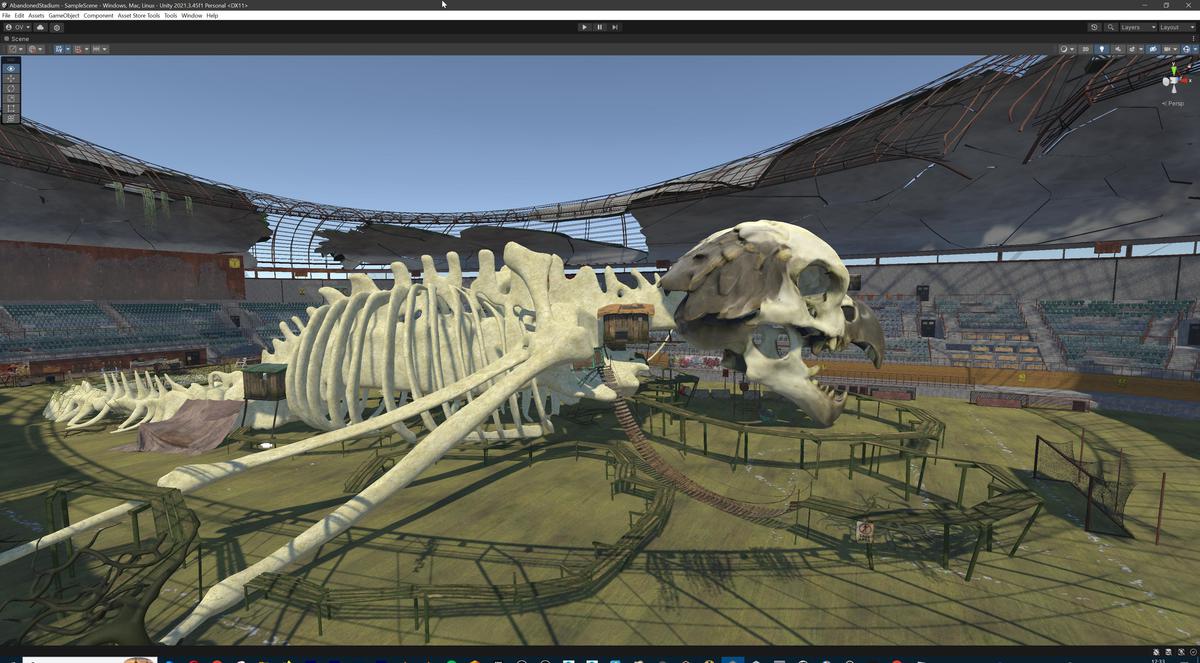Select the Rotate tool
Image resolution: width=1200 pixels, height=663 pixels.
coord(10,89)
